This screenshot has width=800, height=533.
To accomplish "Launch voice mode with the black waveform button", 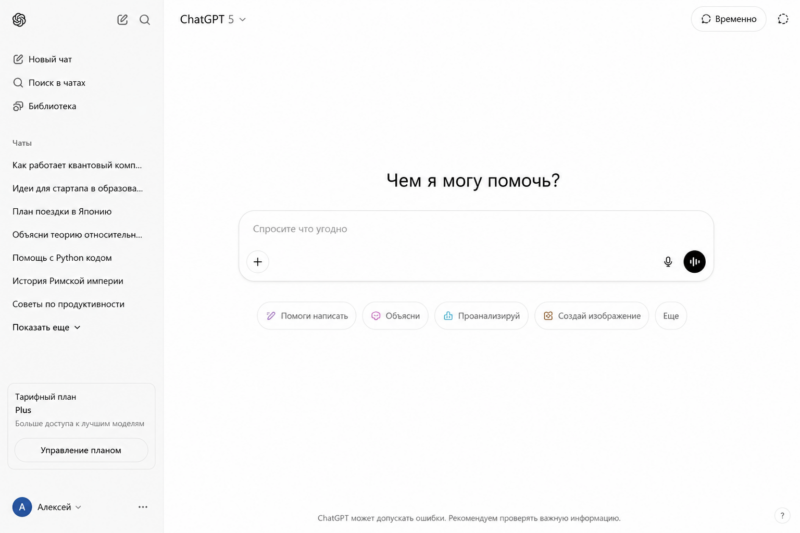I will 694,262.
